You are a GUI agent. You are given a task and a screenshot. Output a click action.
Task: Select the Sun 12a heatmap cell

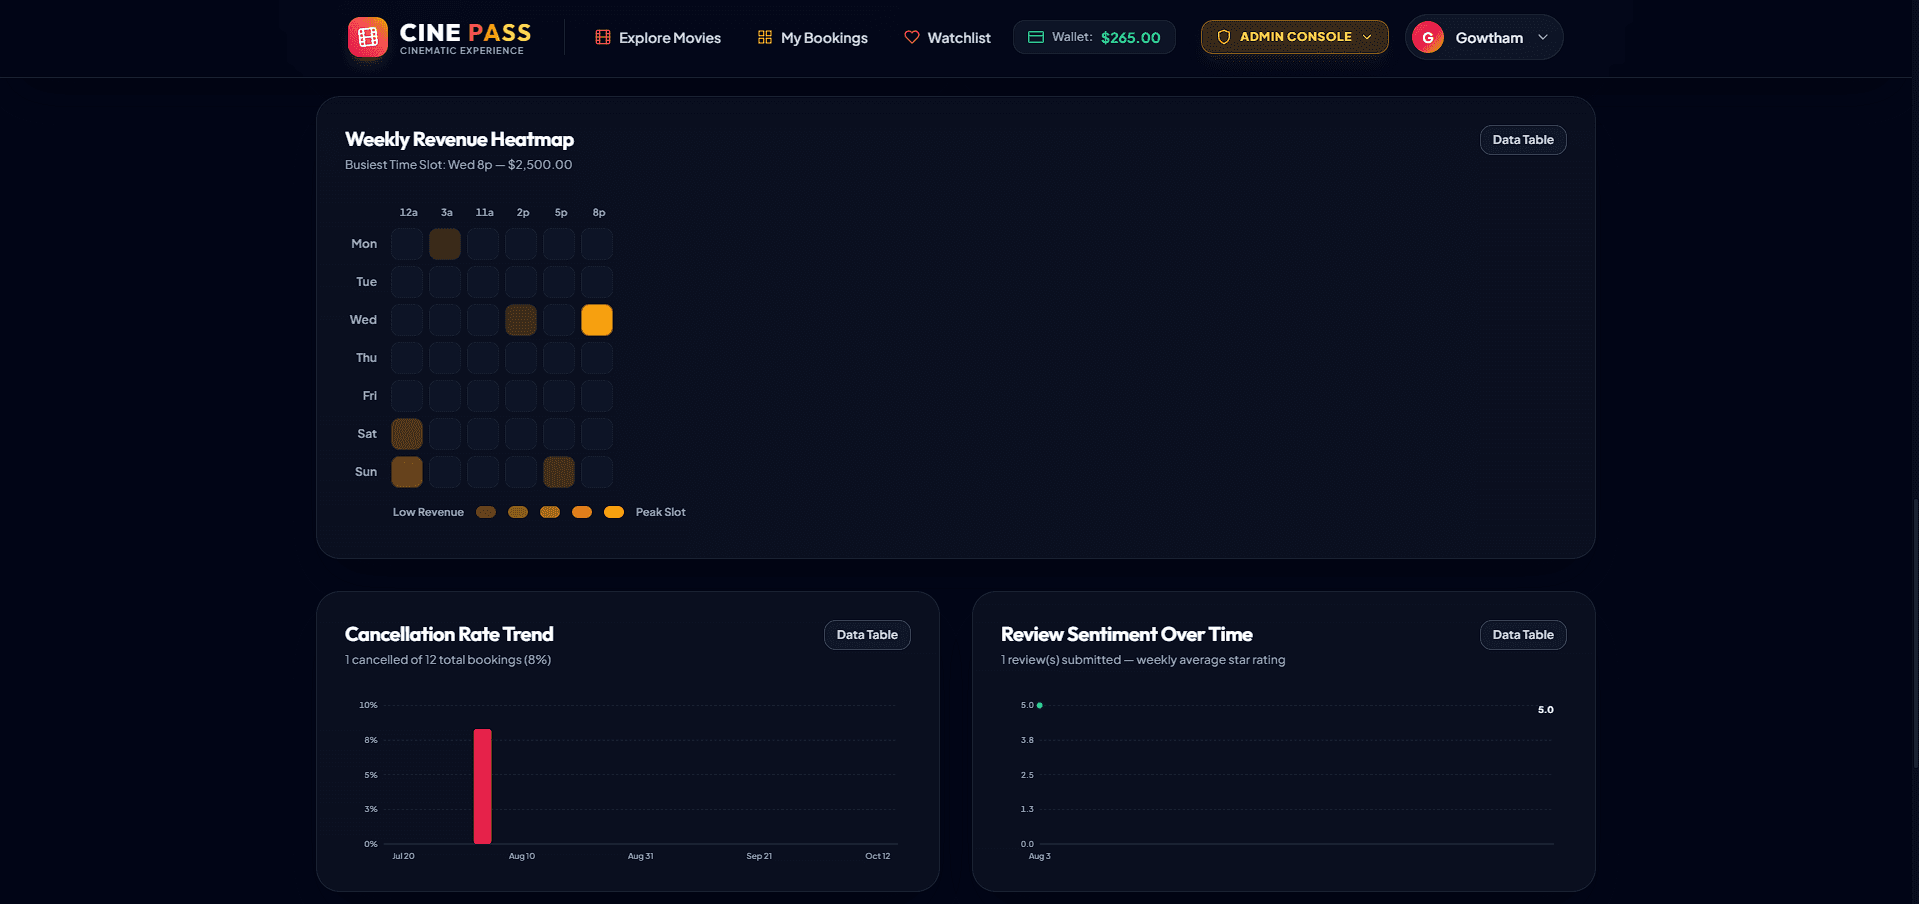(407, 472)
